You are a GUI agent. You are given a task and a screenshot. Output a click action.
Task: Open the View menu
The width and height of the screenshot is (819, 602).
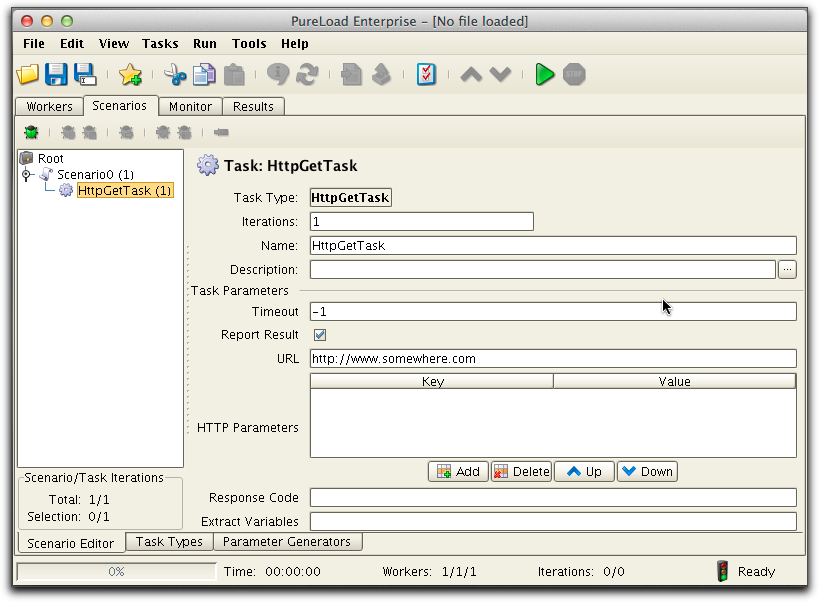pos(114,43)
